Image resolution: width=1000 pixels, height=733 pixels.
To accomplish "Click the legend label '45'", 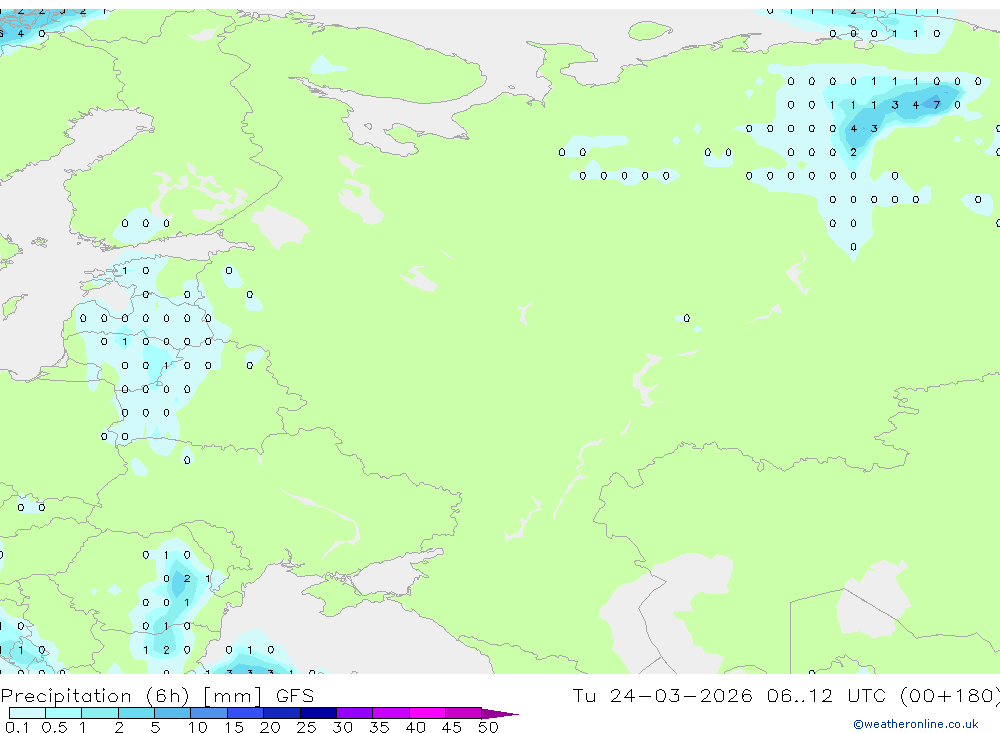I will 452,727.
